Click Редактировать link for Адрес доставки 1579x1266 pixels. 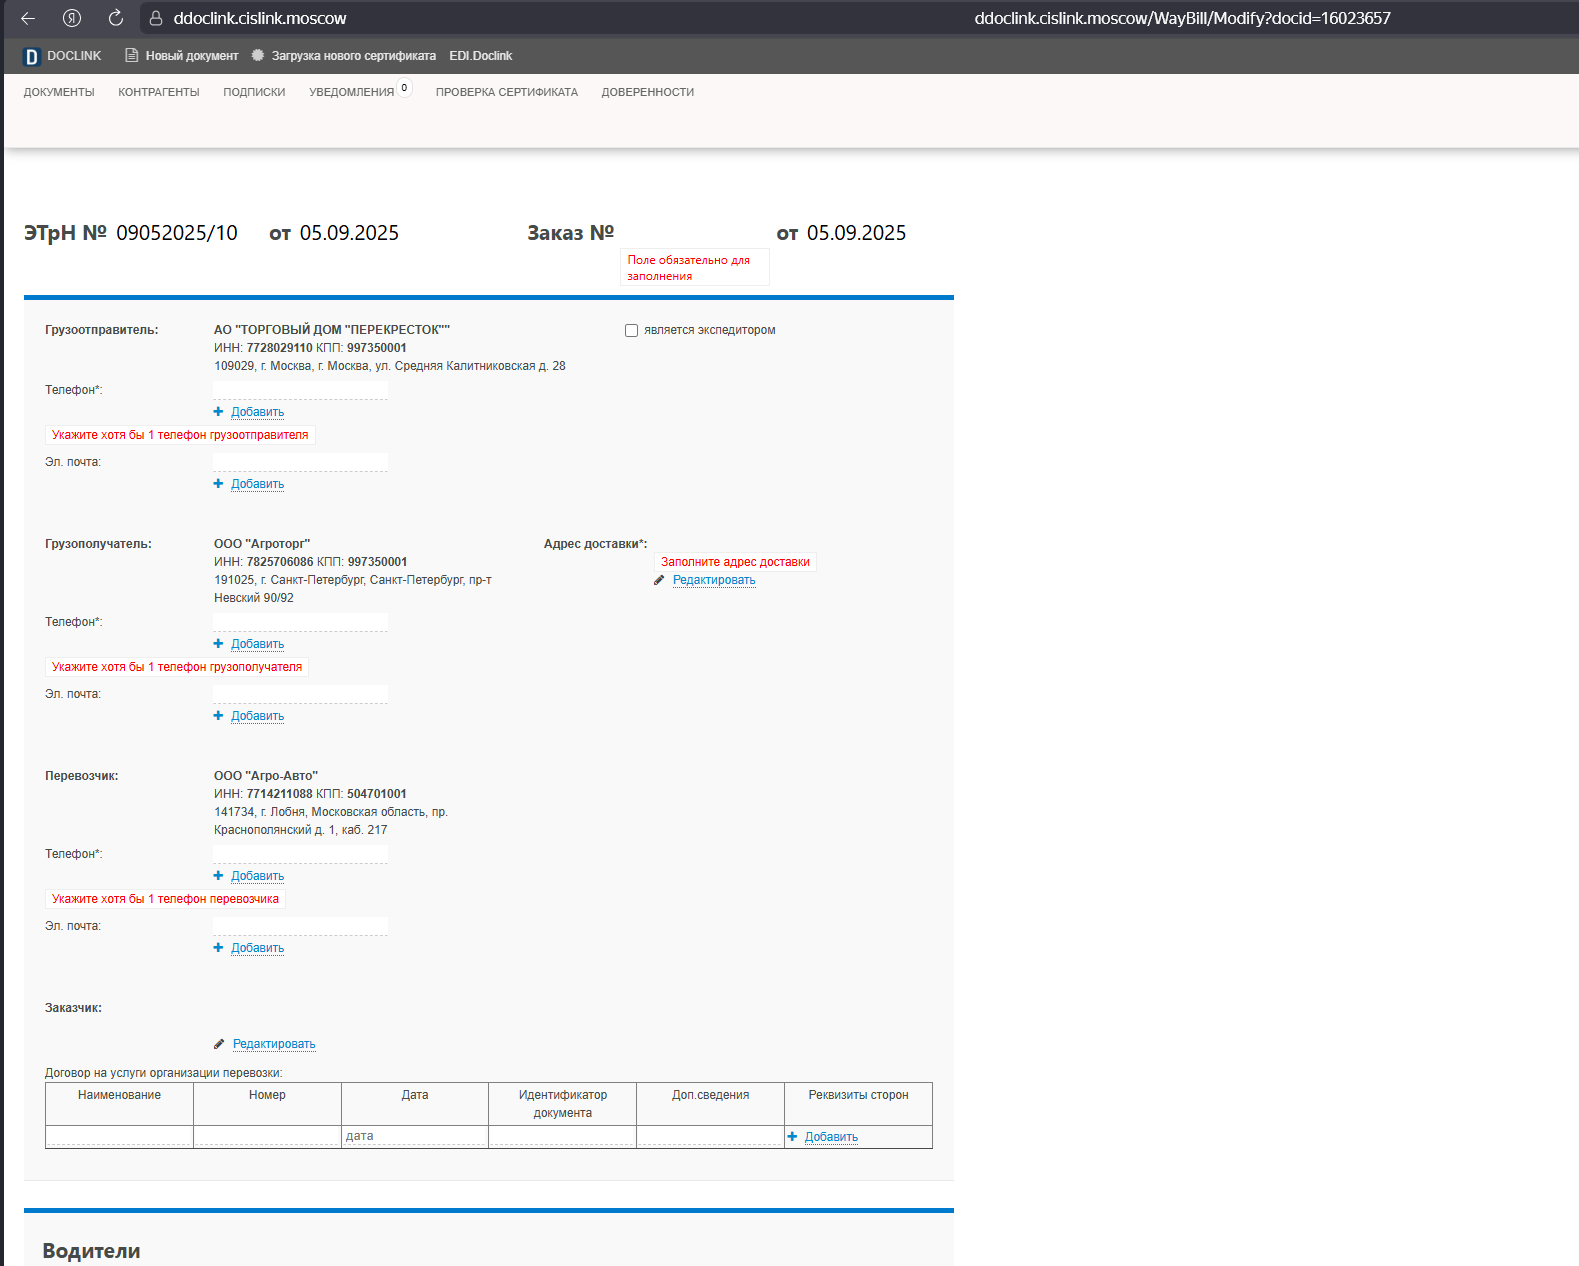pyautogui.click(x=714, y=580)
